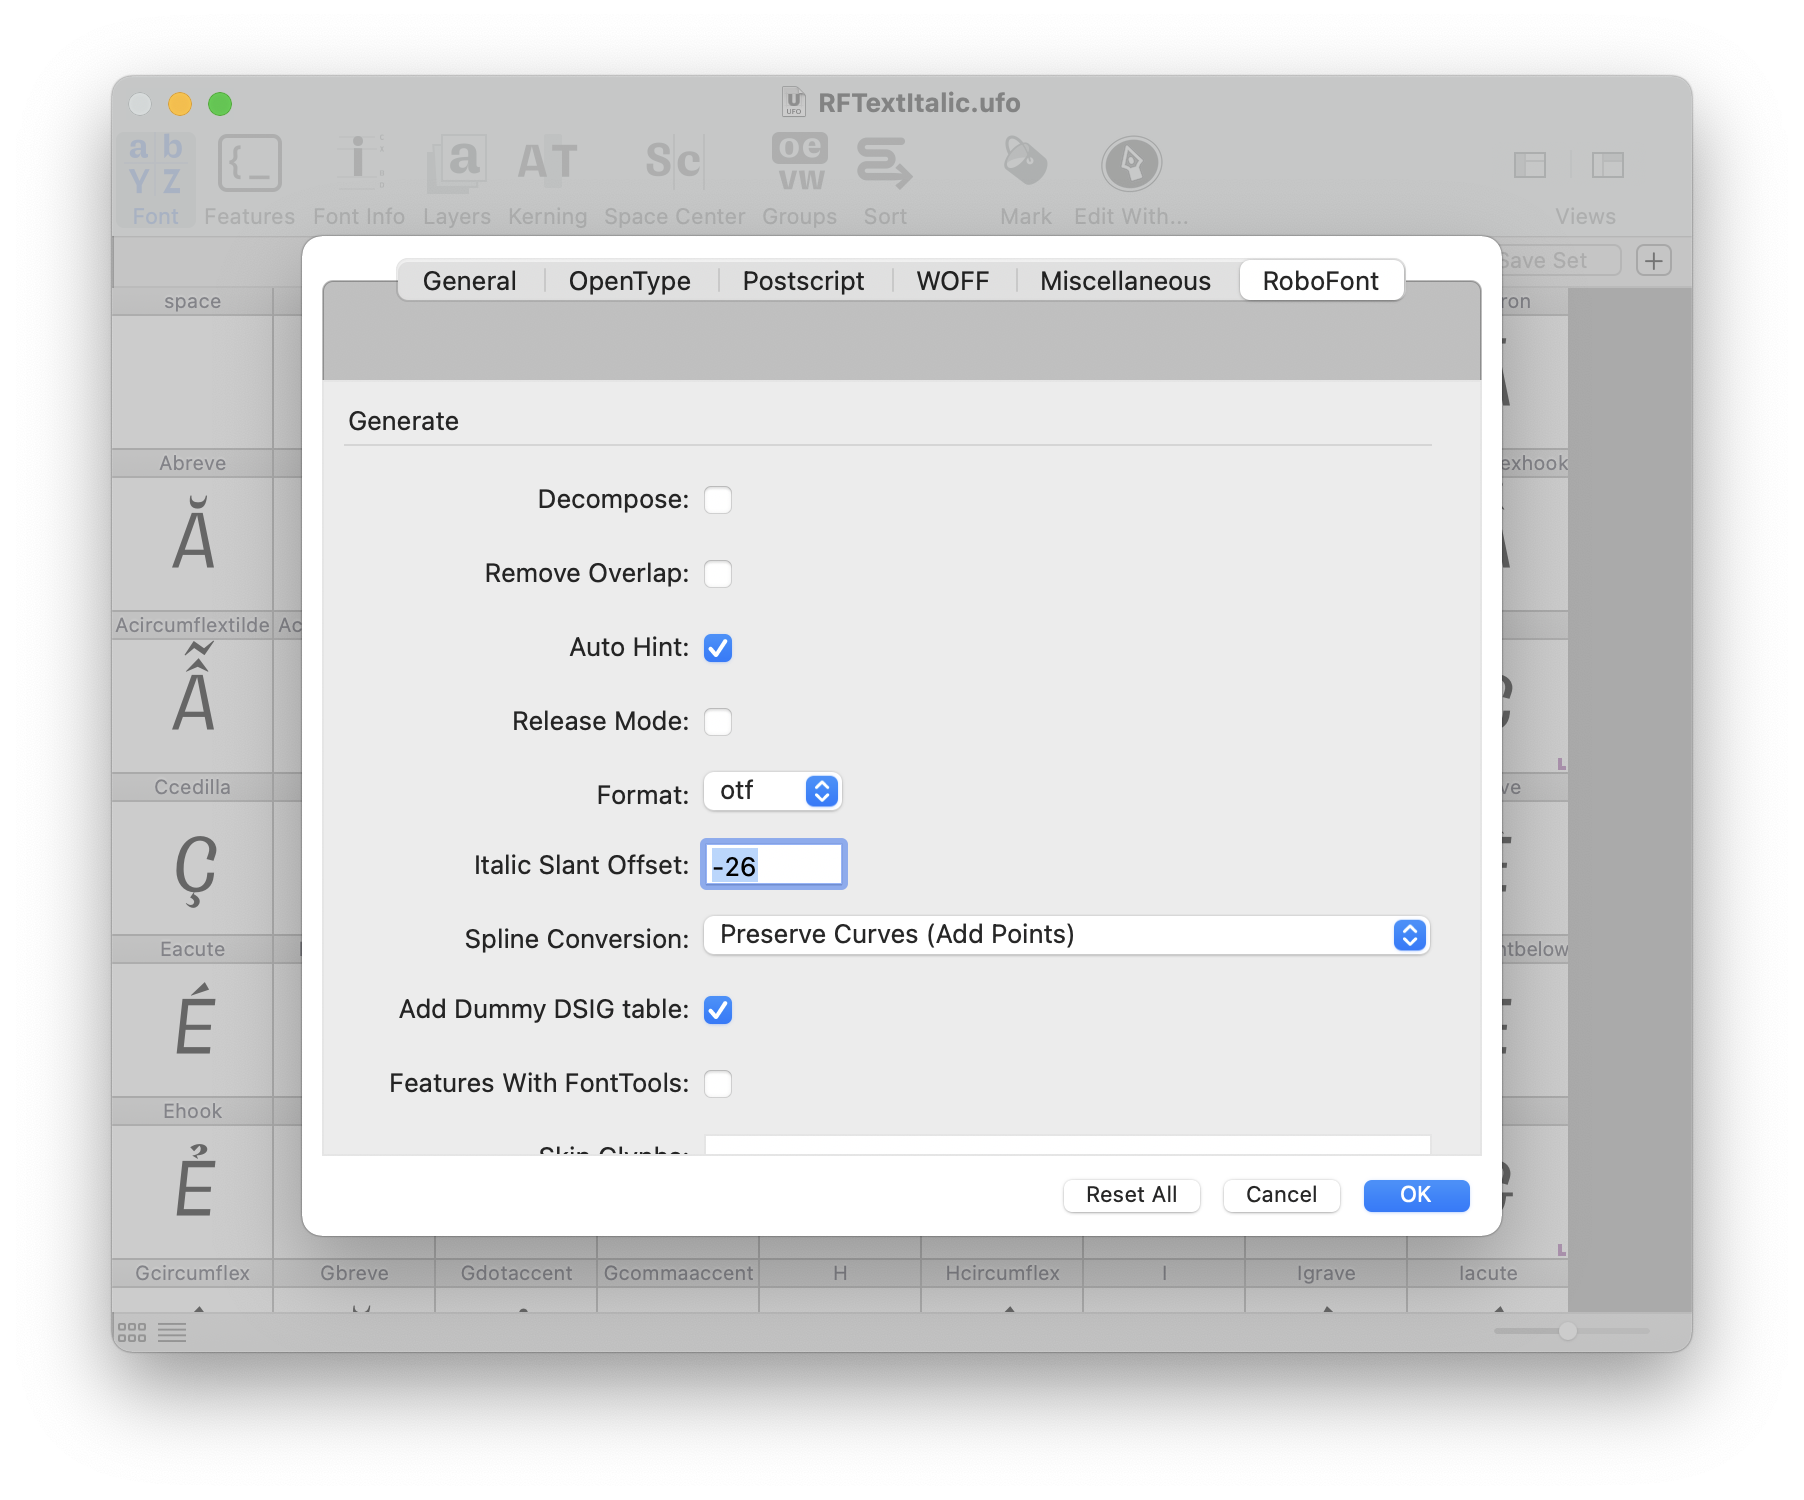Open the Spline Conversion dropdown
Screen dimensions: 1804x1500
tap(1066, 935)
